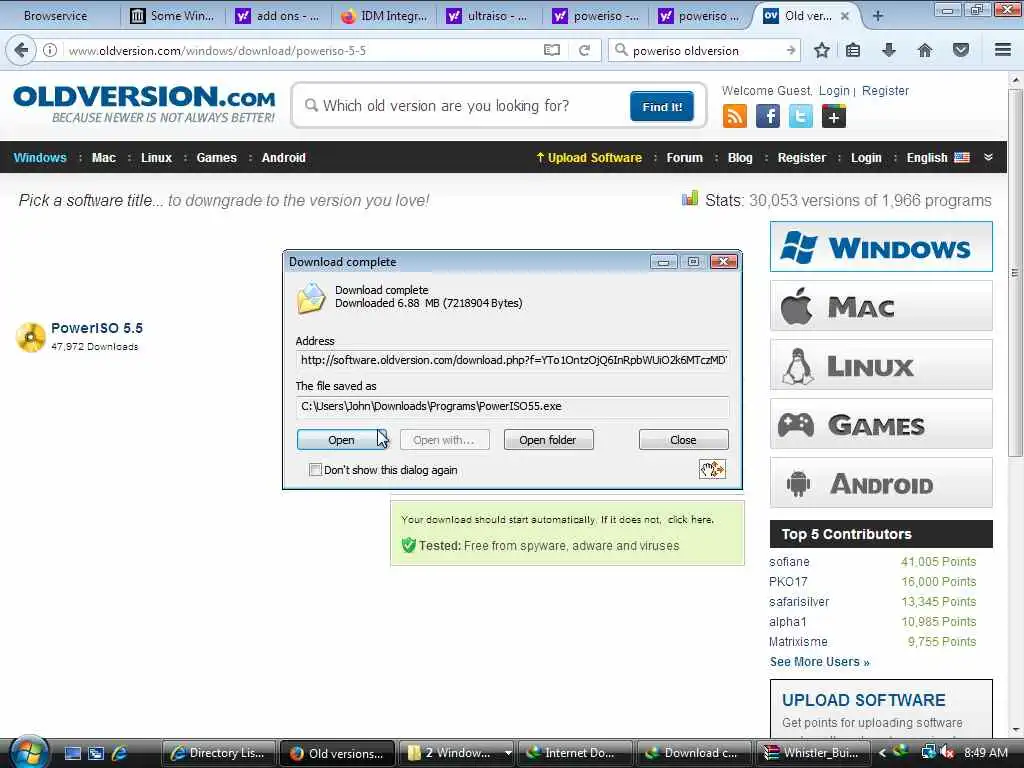Open the bookmarks list icon

click(853, 50)
